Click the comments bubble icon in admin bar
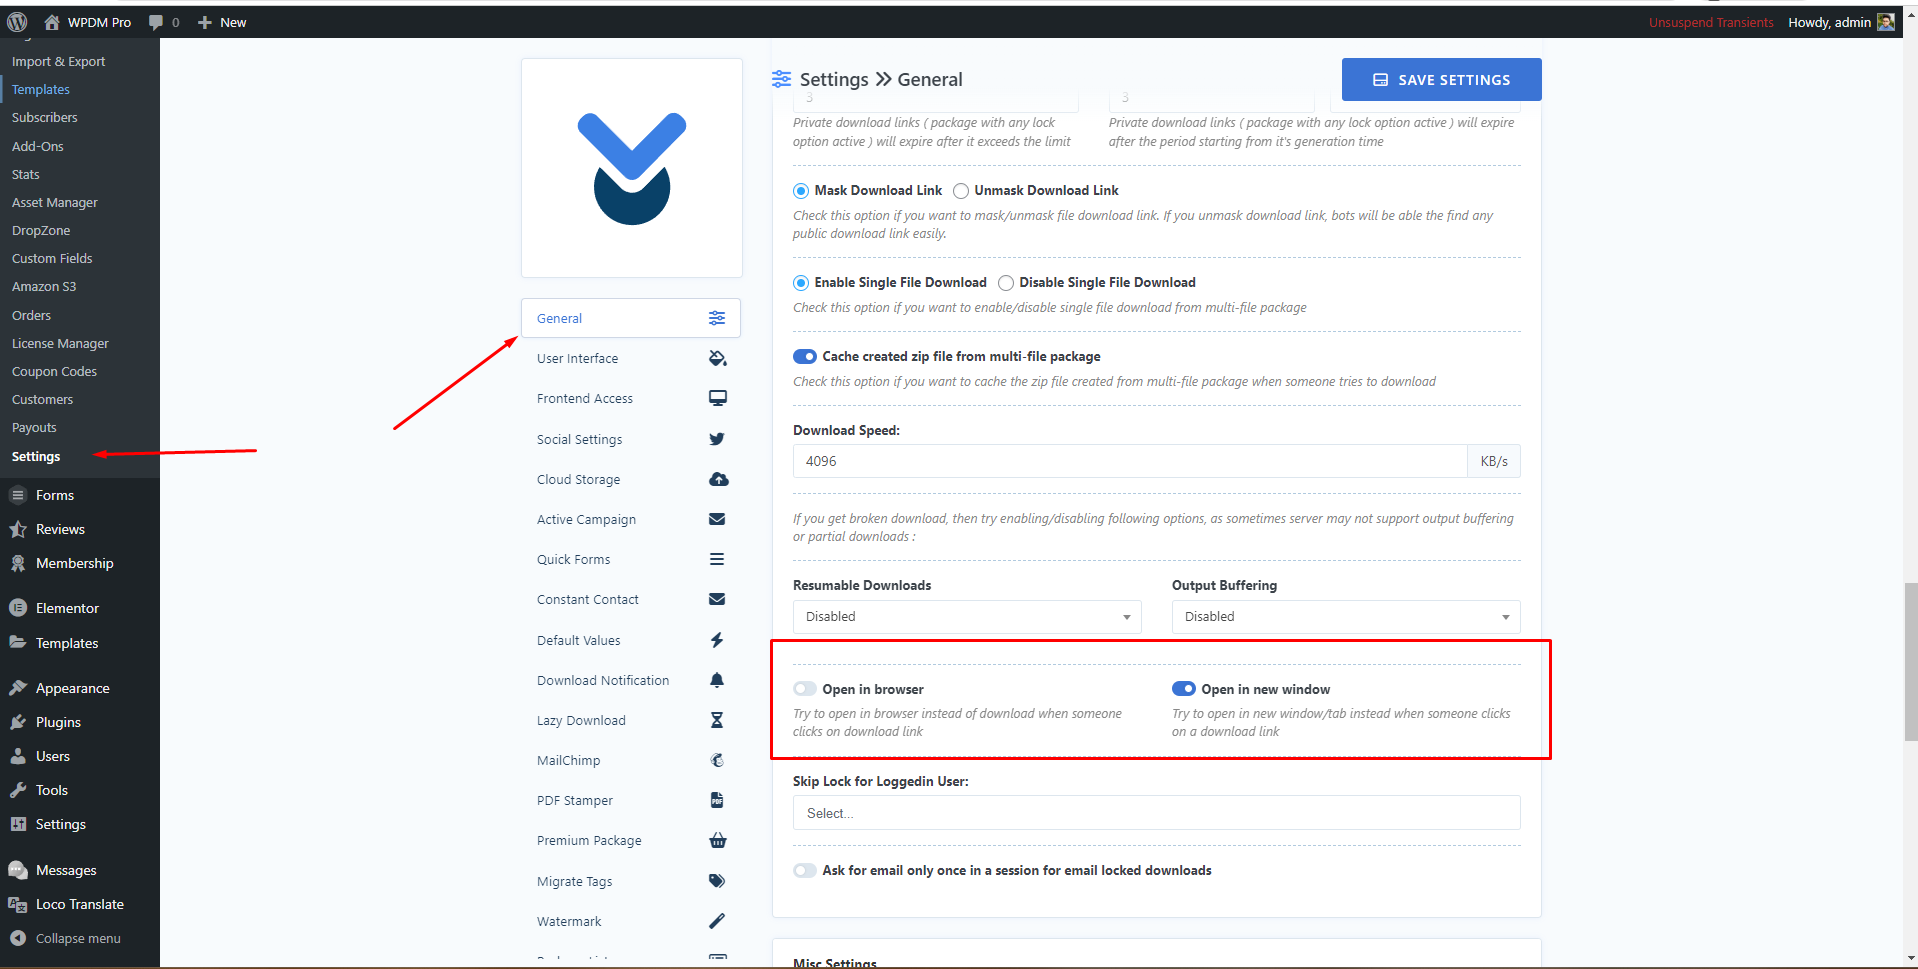 (x=156, y=22)
